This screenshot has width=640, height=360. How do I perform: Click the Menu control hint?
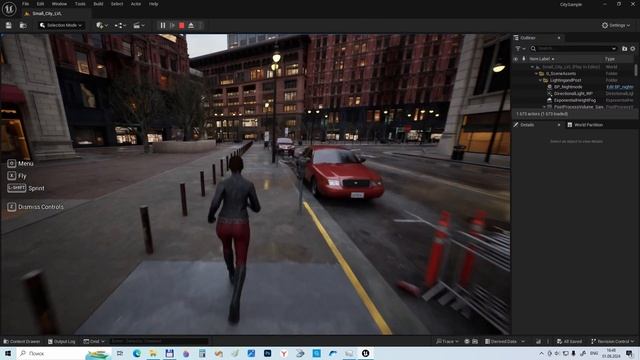coord(20,163)
